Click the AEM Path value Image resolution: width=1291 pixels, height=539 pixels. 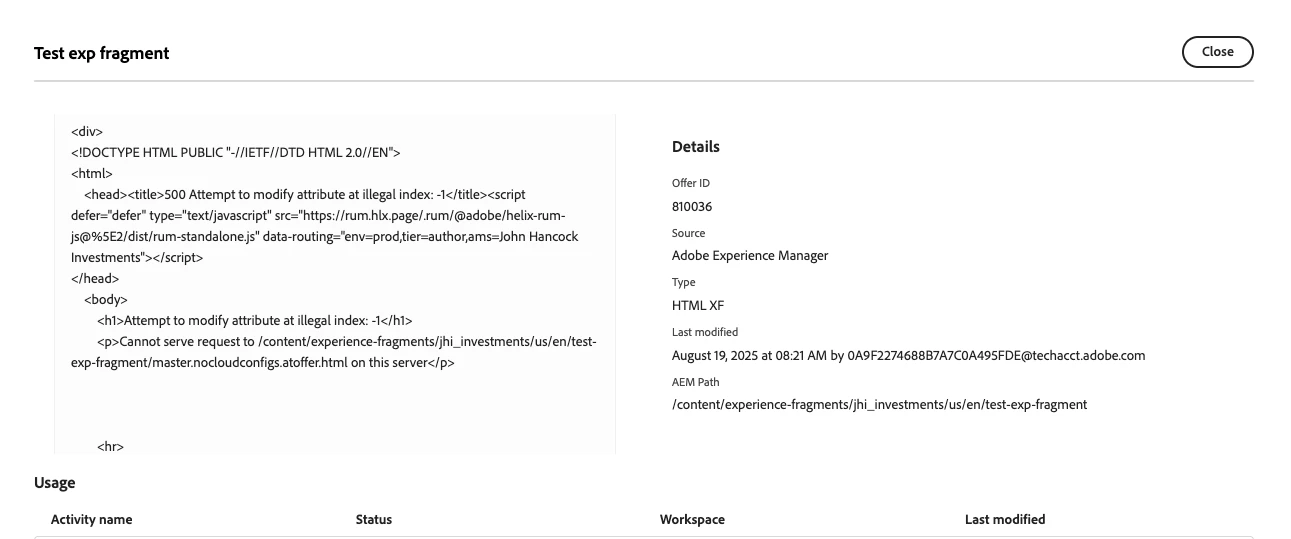[x=879, y=404]
